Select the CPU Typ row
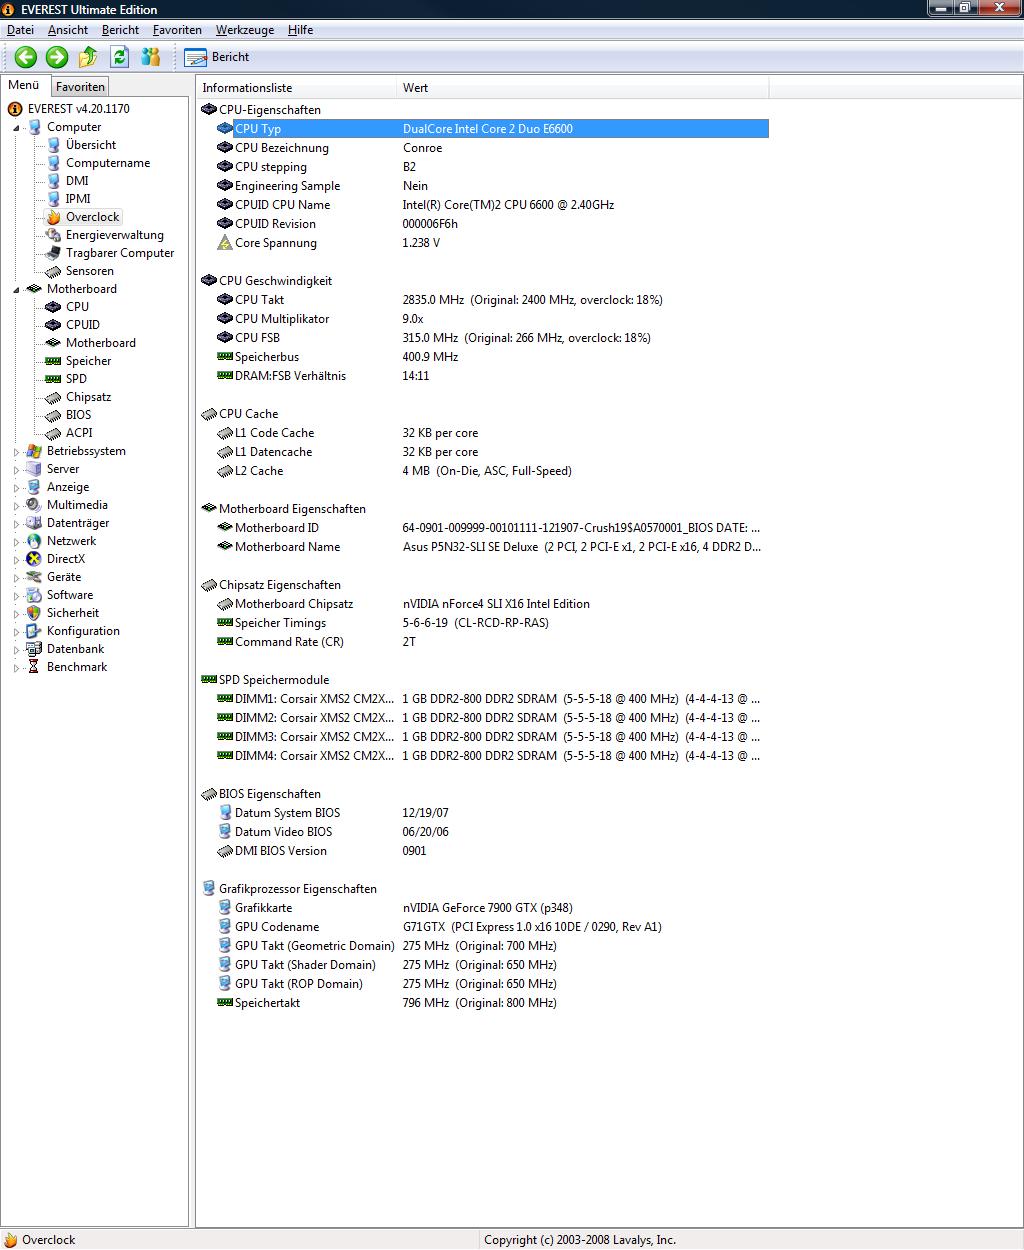This screenshot has height=1250, width=1024. (x=492, y=129)
